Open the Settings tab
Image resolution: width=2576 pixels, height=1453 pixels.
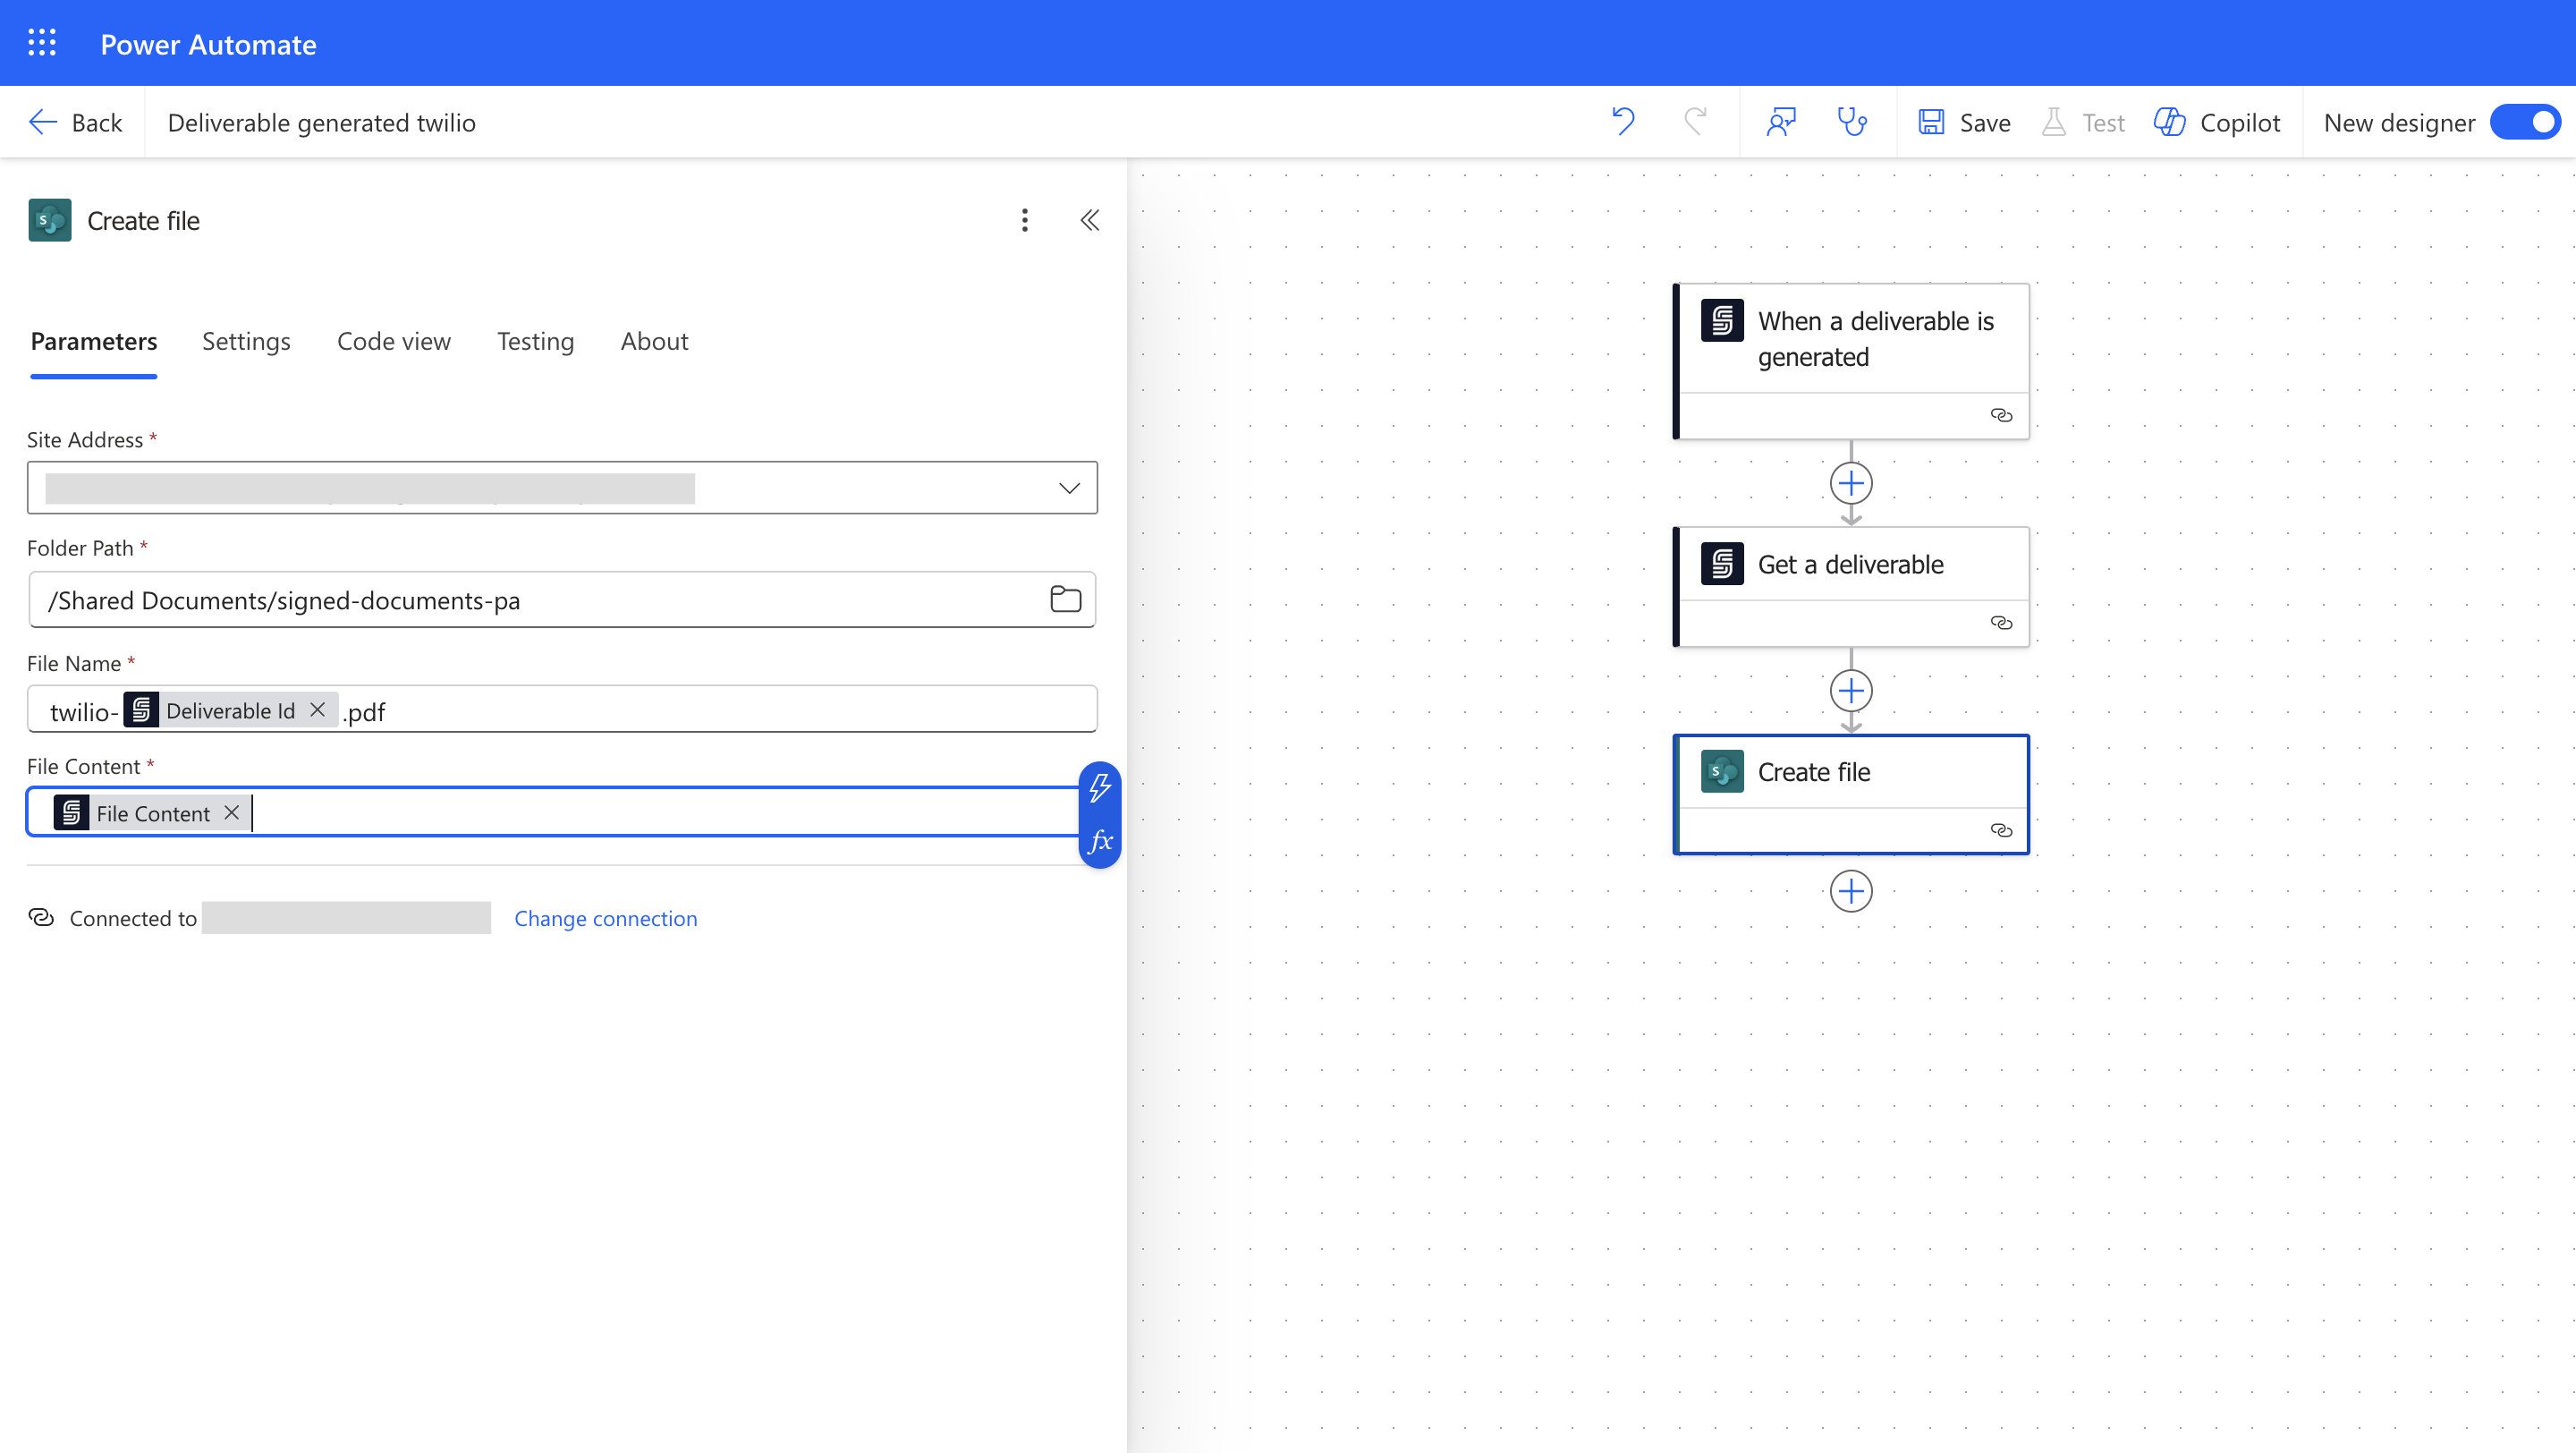coord(246,341)
